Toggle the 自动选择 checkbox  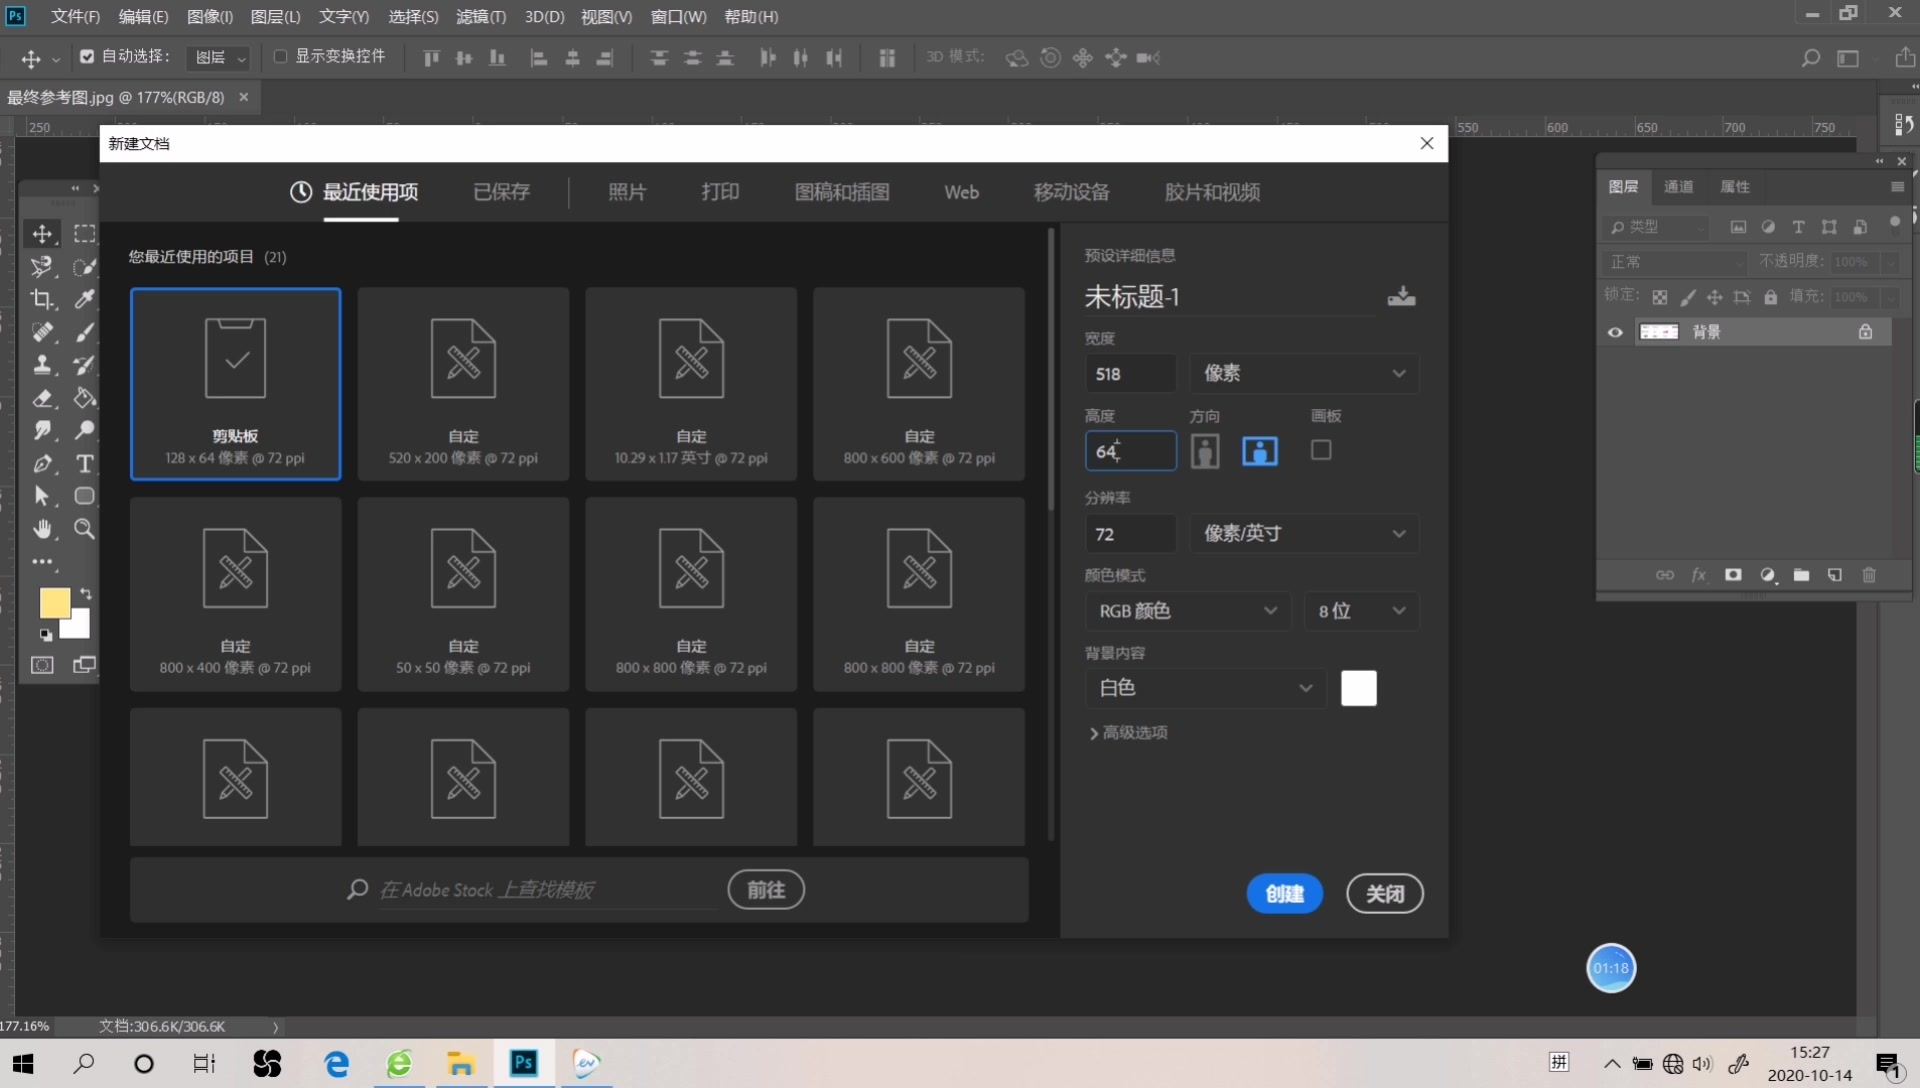[87, 57]
